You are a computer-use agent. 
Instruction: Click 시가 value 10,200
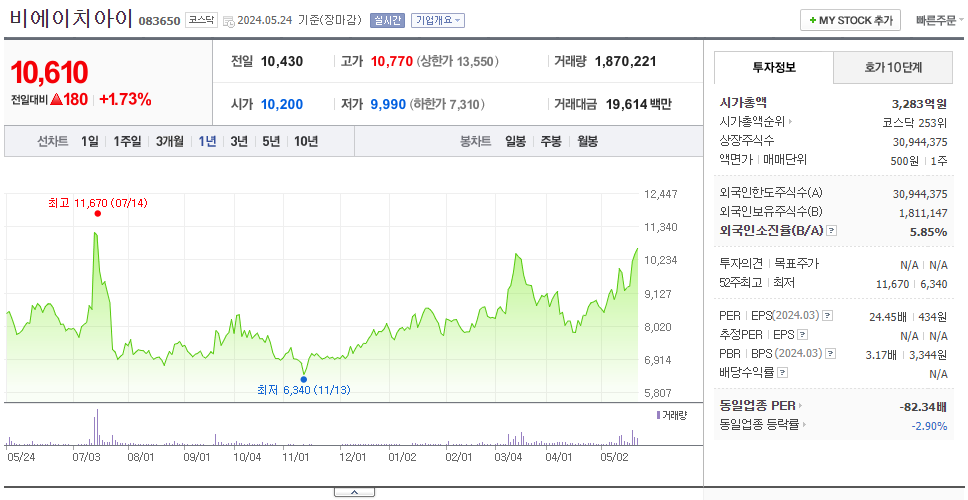(282, 104)
